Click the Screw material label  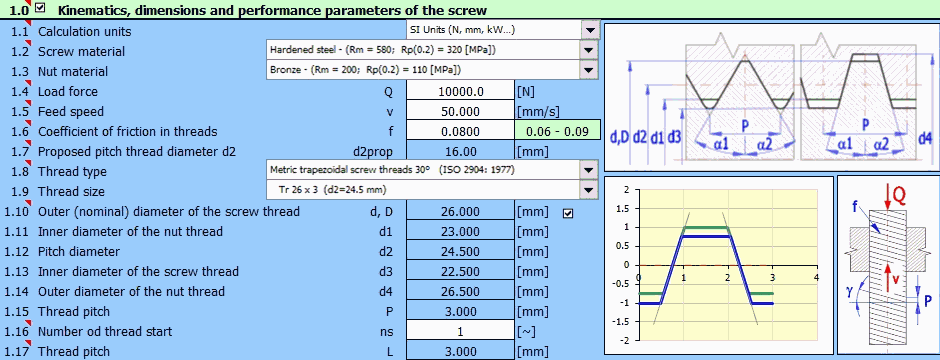tap(82, 52)
